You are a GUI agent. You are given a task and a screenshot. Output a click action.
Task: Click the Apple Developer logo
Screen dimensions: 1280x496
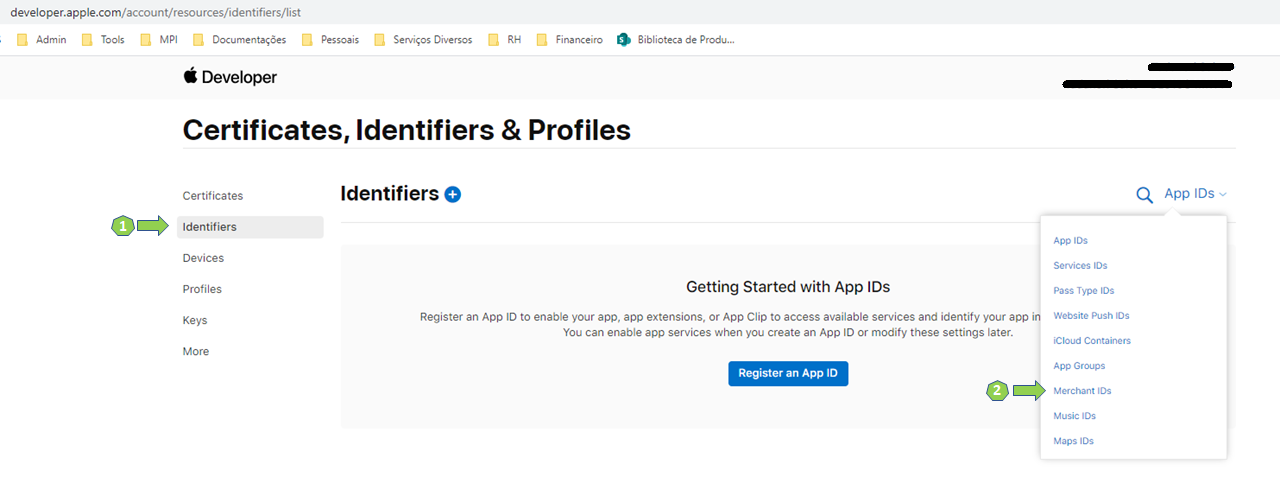[230, 77]
